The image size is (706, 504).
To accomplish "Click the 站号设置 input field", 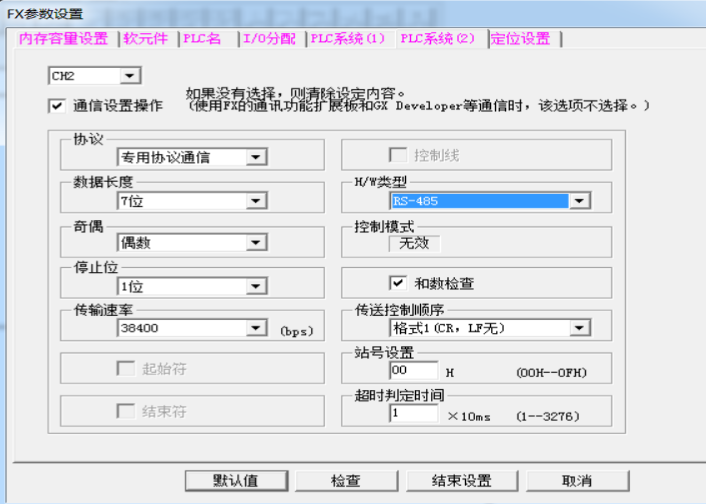I will (x=413, y=371).
